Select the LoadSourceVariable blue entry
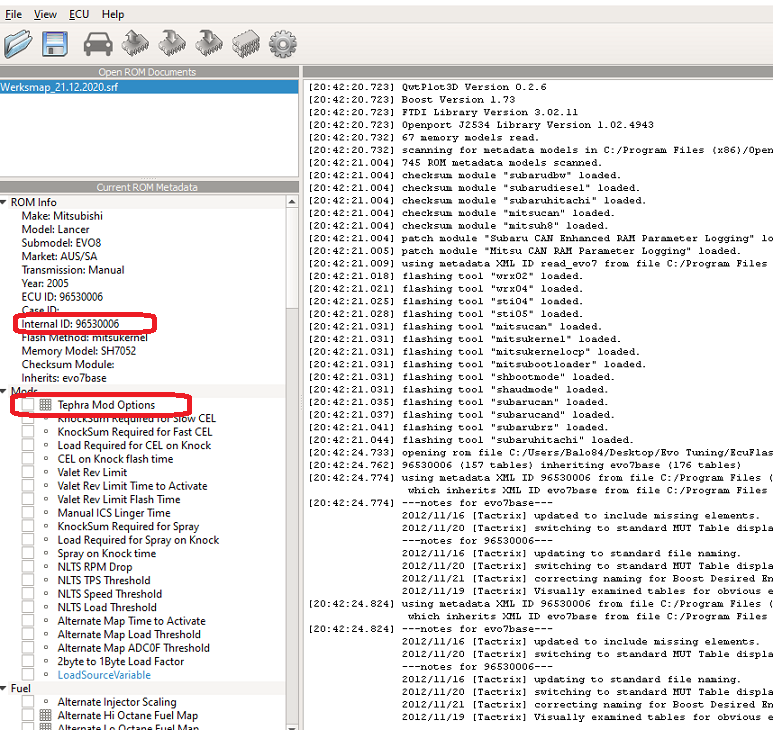 click(102, 675)
